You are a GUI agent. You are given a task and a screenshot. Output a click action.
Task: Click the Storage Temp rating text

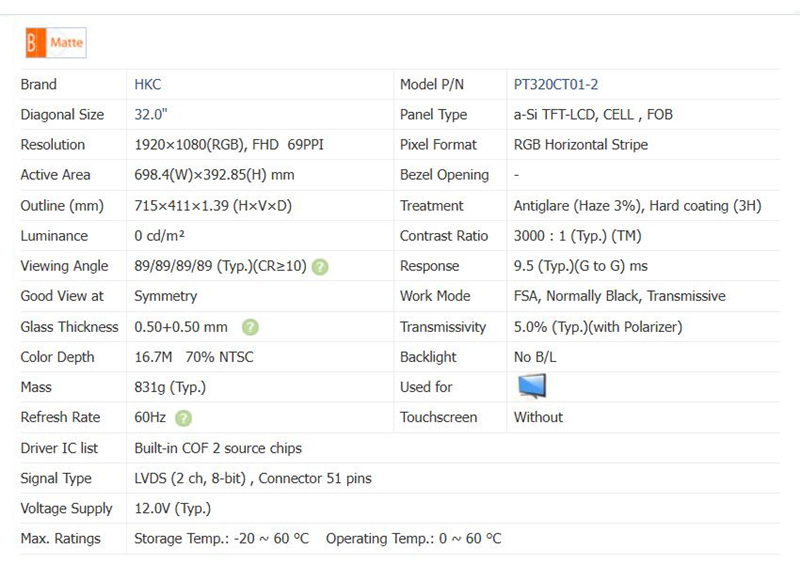(221, 539)
